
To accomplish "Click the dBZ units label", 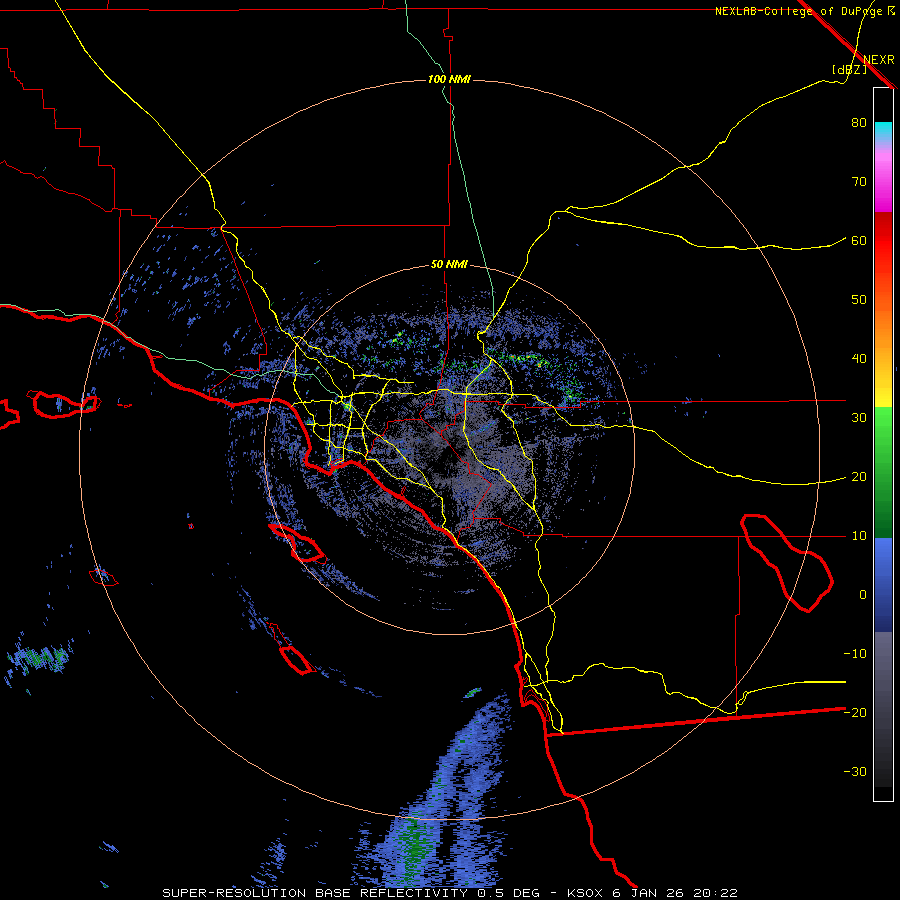I will coord(849,69).
